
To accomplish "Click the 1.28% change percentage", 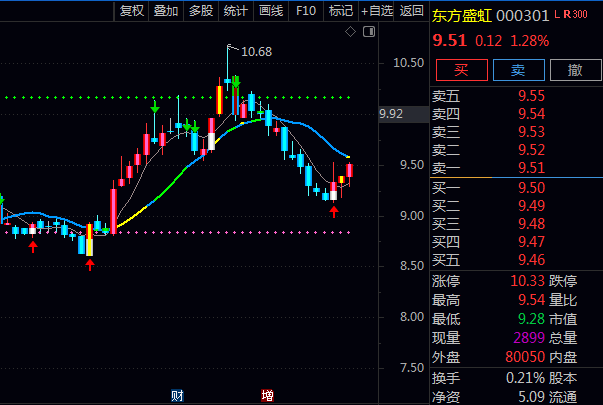I will [x=530, y=41].
